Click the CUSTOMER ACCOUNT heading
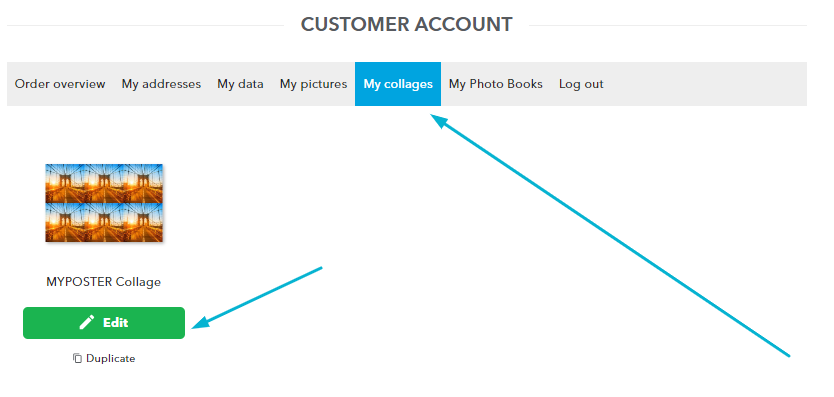This screenshot has width=834, height=397. (x=406, y=24)
